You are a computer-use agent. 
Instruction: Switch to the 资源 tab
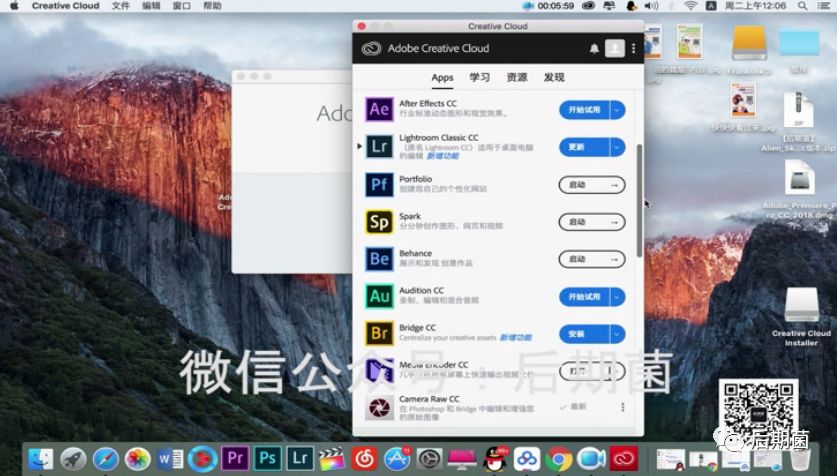click(517, 77)
